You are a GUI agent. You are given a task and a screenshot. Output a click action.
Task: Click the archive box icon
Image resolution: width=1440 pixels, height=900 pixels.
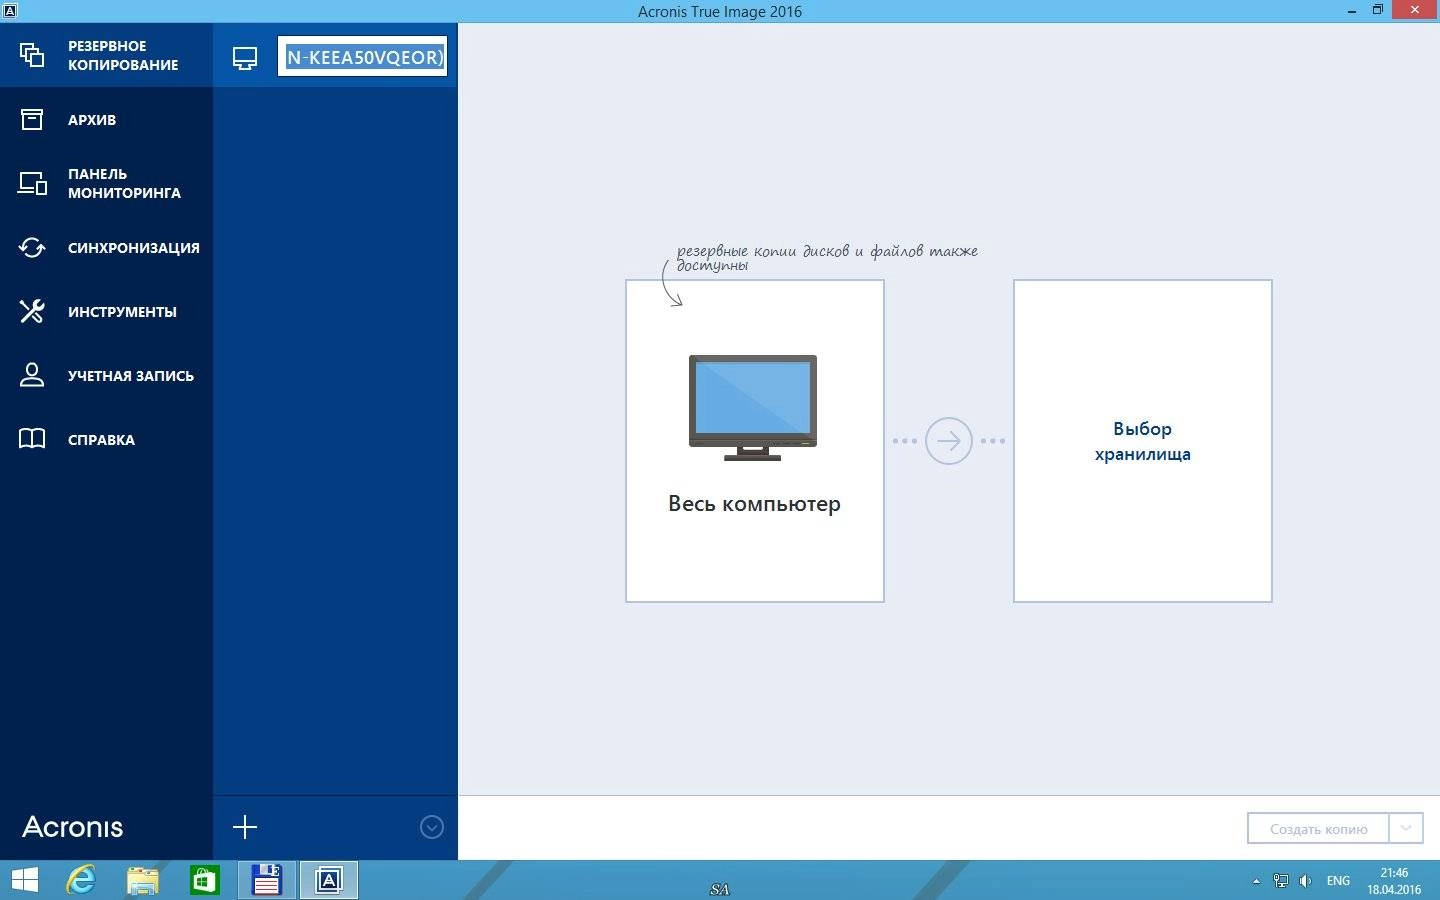pos(32,120)
